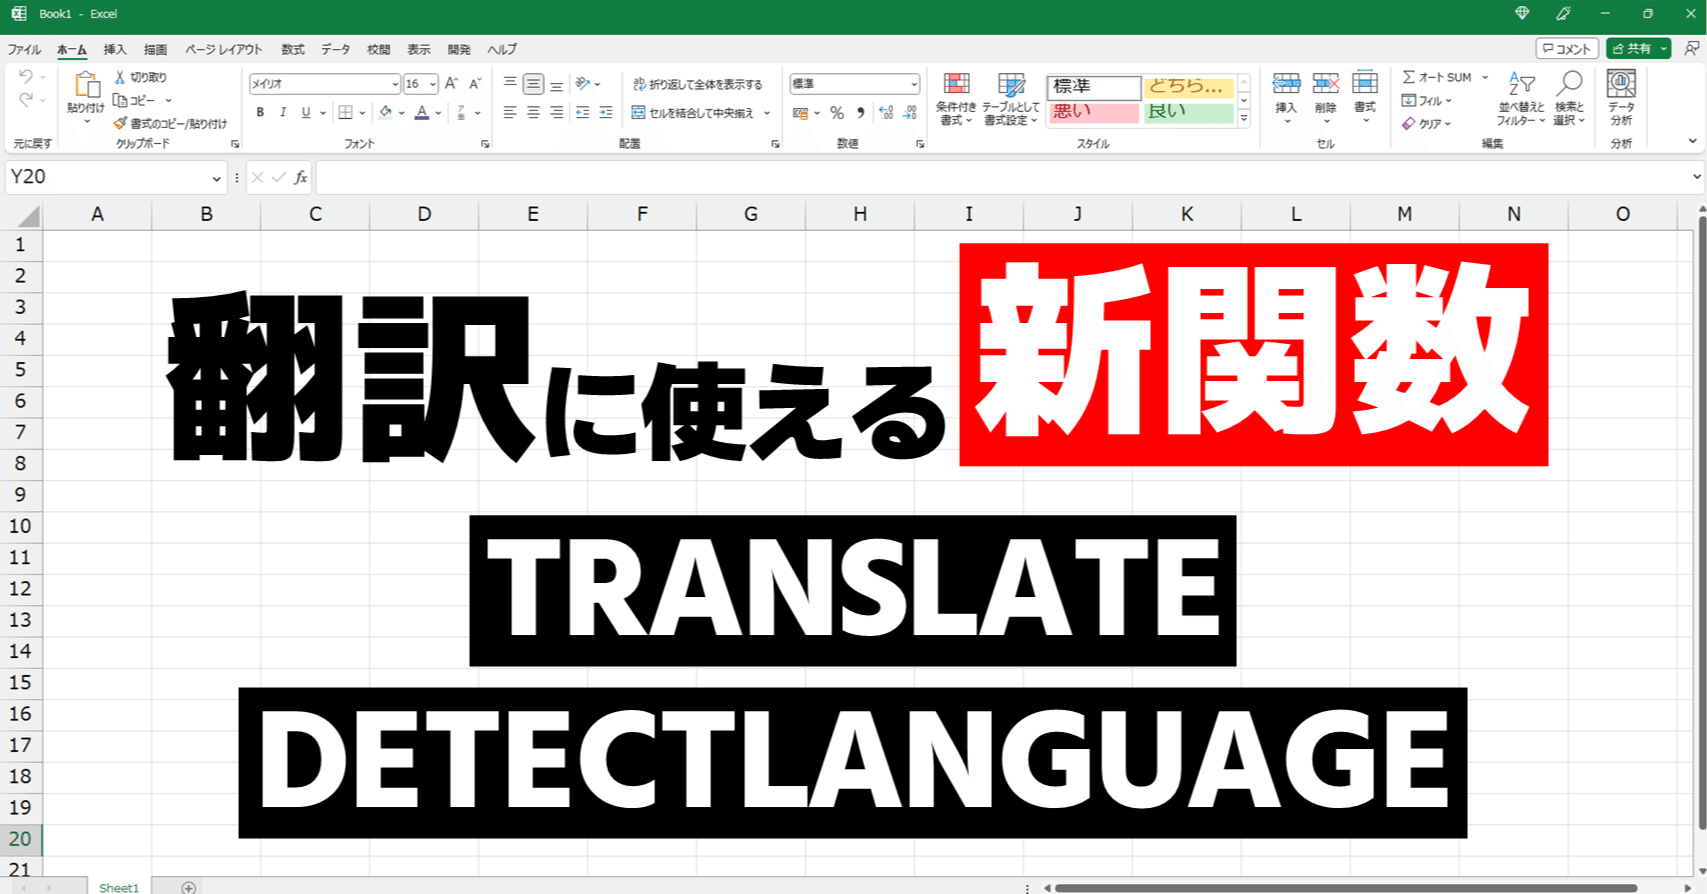Toggle align text left
This screenshot has width=1707, height=894.
coord(510,113)
